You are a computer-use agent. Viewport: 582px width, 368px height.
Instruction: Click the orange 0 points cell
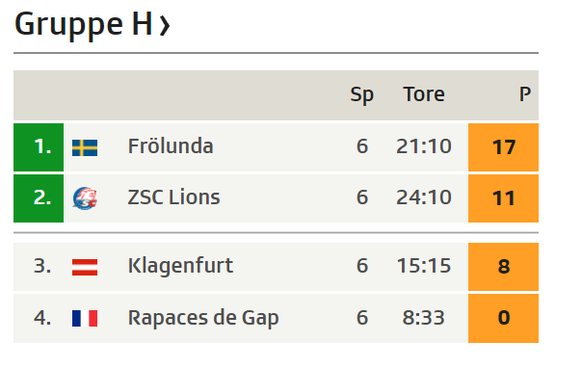[503, 318]
